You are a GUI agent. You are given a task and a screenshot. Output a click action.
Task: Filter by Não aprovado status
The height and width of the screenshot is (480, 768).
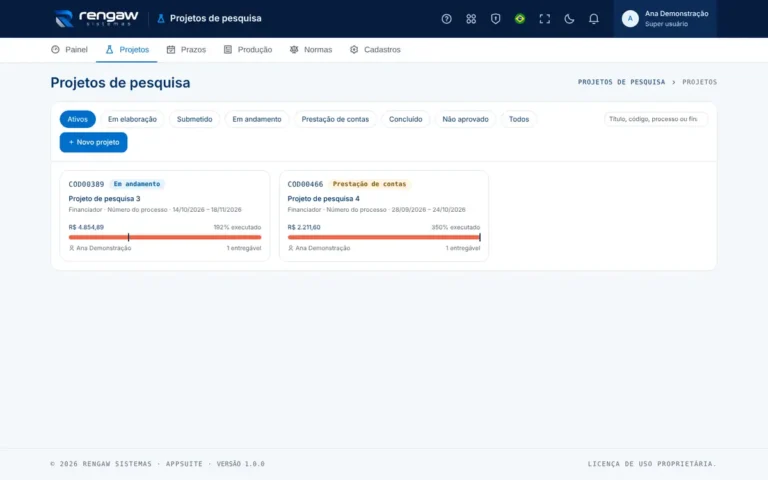tap(465, 119)
